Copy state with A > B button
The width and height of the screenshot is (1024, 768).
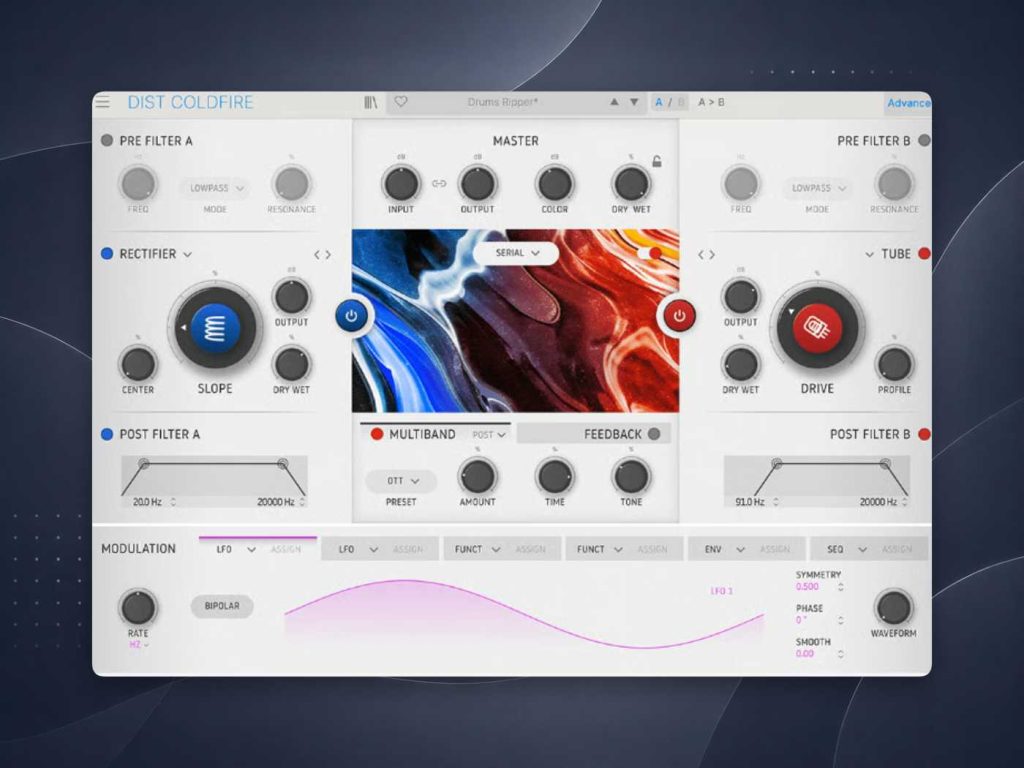[711, 103]
